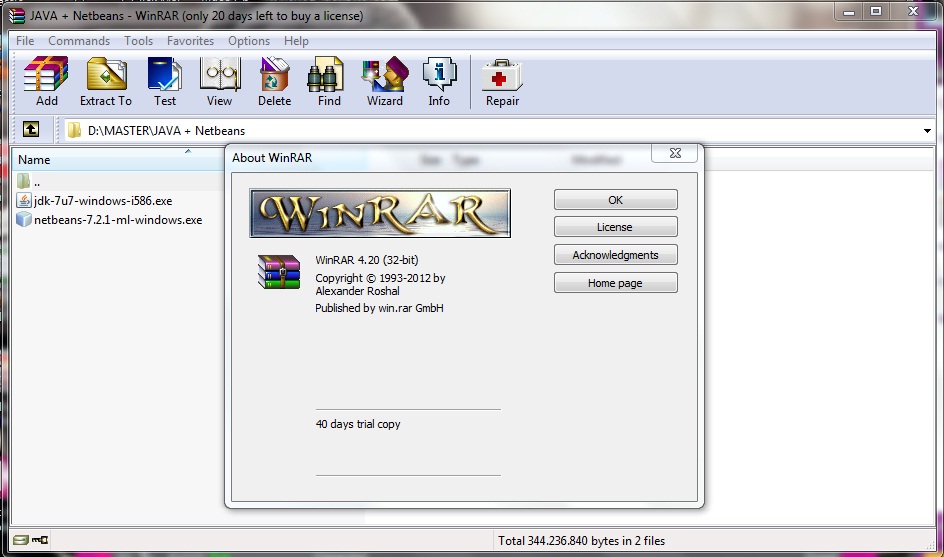The height and width of the screenshot is (557, 944).
Task: Click the Extract To toolbar icon
Action: (x=107, y=73)
